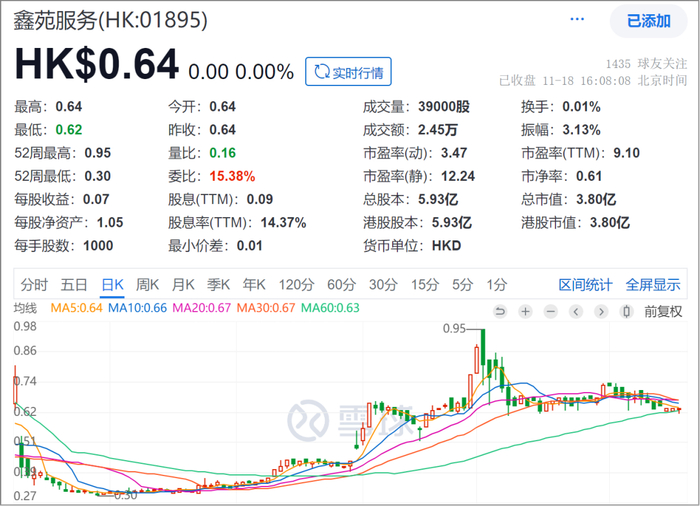Click the 最低 value 0.62

coord(69,130)
